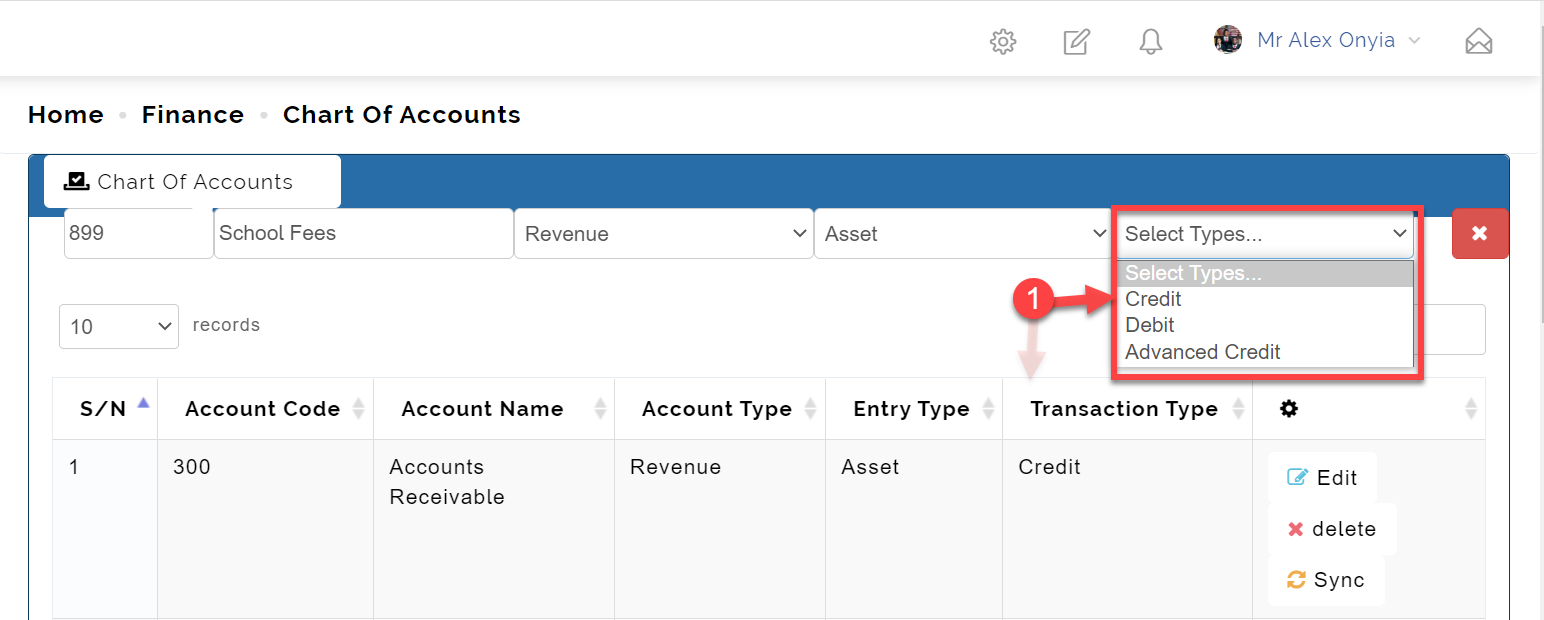Screen dimensions: 1544x620
Task: Choose Debit from the types list
Action: pos(1265,325)
